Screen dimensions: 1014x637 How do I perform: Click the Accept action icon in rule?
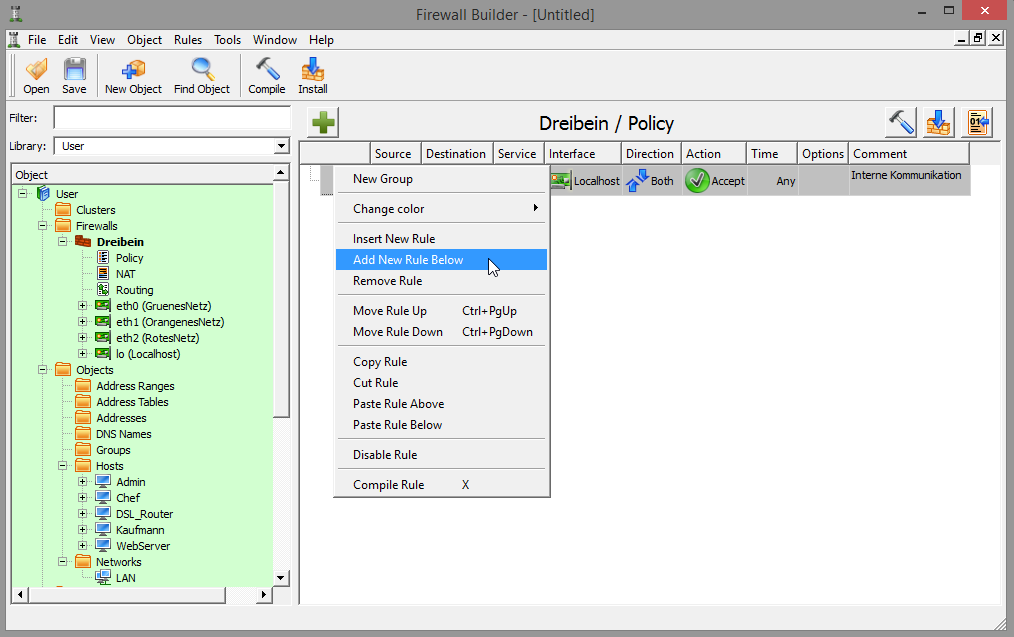click(697, 181)
